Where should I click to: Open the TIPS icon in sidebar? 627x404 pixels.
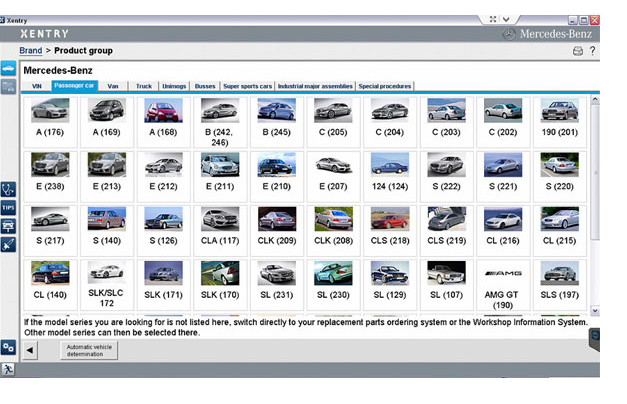coord(8,208)
